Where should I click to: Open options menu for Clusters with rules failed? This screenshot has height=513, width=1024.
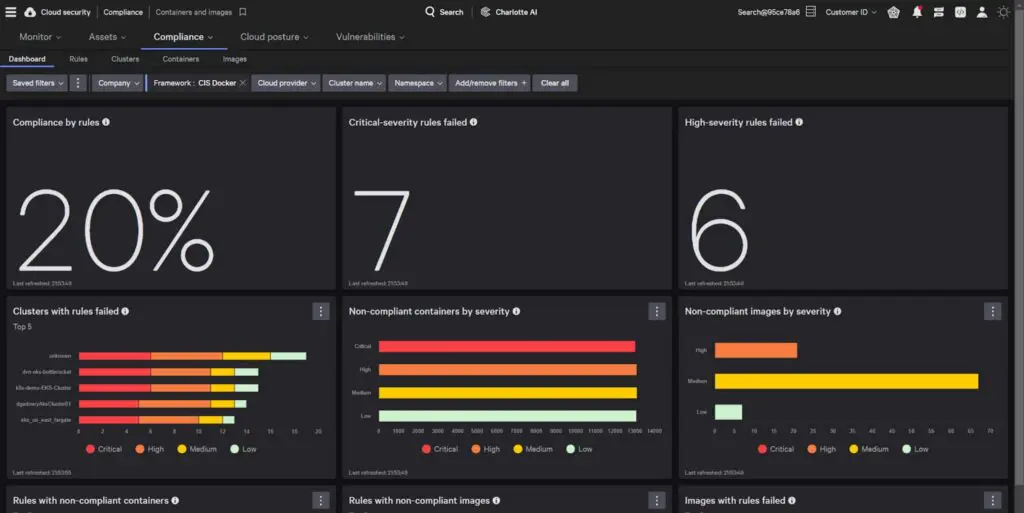coord(321,311)
